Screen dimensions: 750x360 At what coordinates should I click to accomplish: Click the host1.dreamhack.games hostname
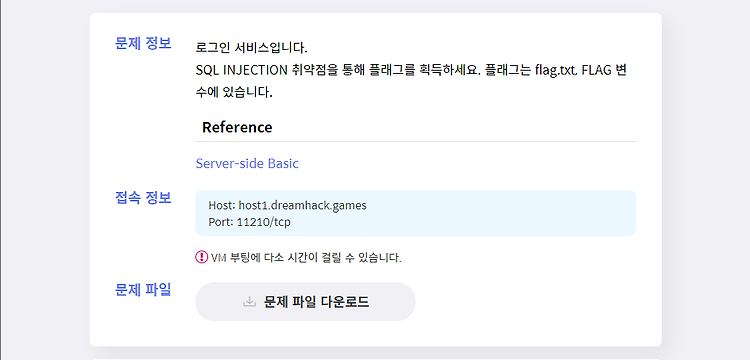[x=303, y=206]
